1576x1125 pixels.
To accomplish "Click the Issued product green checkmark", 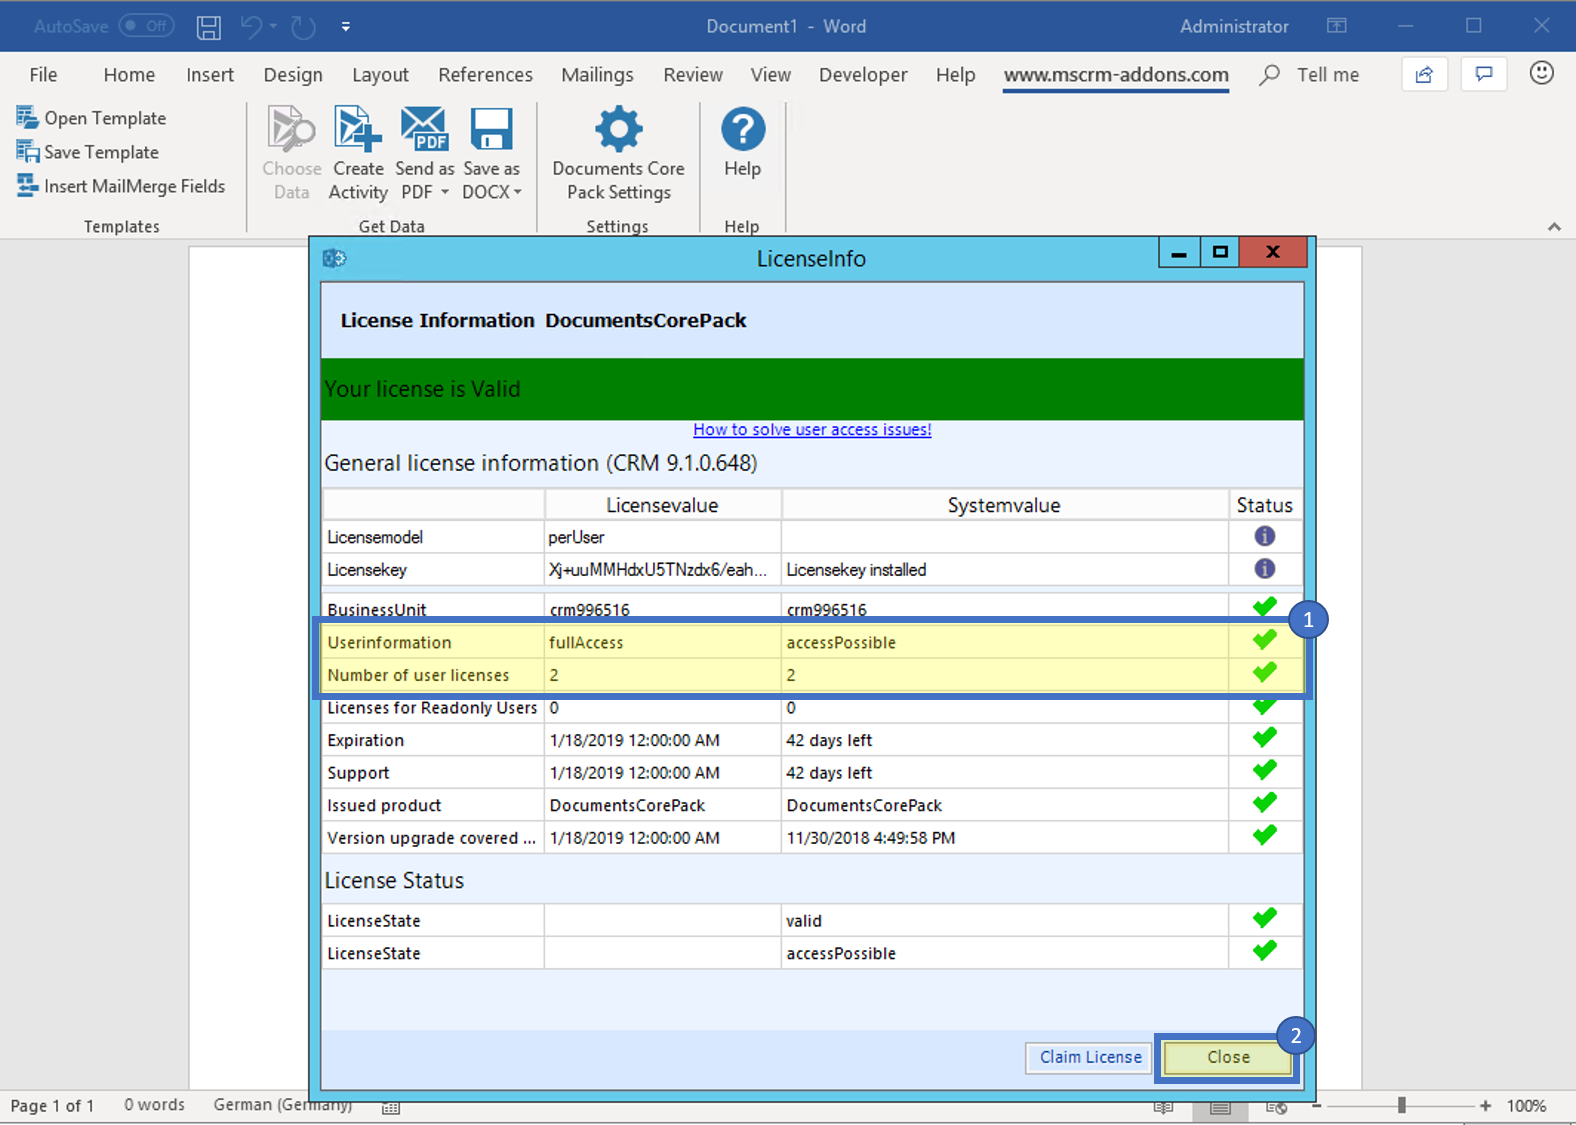I will pos(1265,802).
